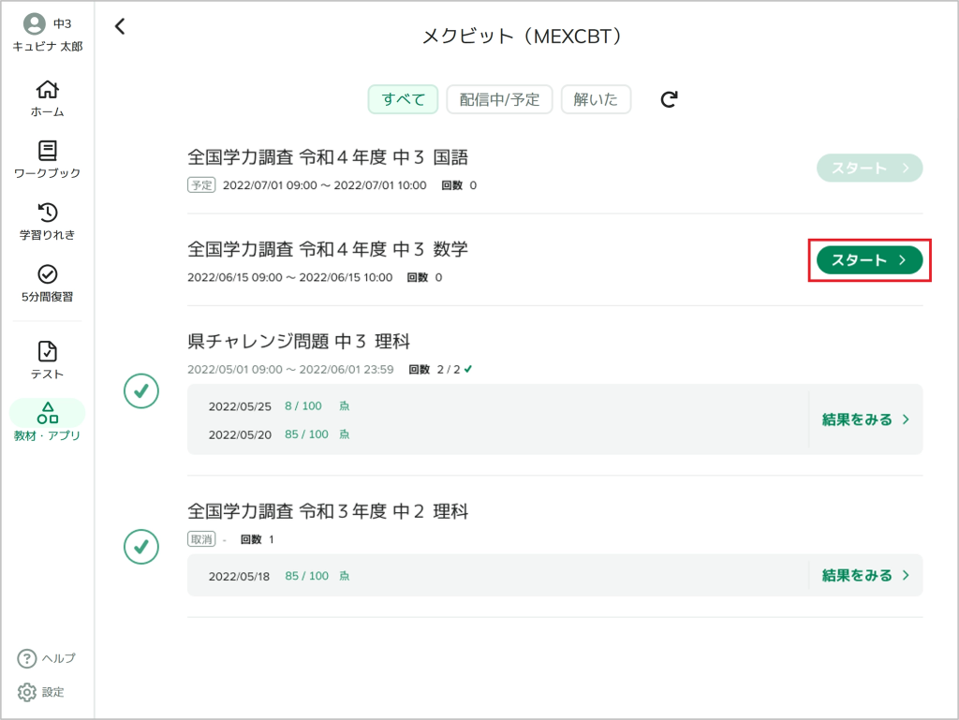Click the 2022/05/25 8/100 score row

click(279, 406)
